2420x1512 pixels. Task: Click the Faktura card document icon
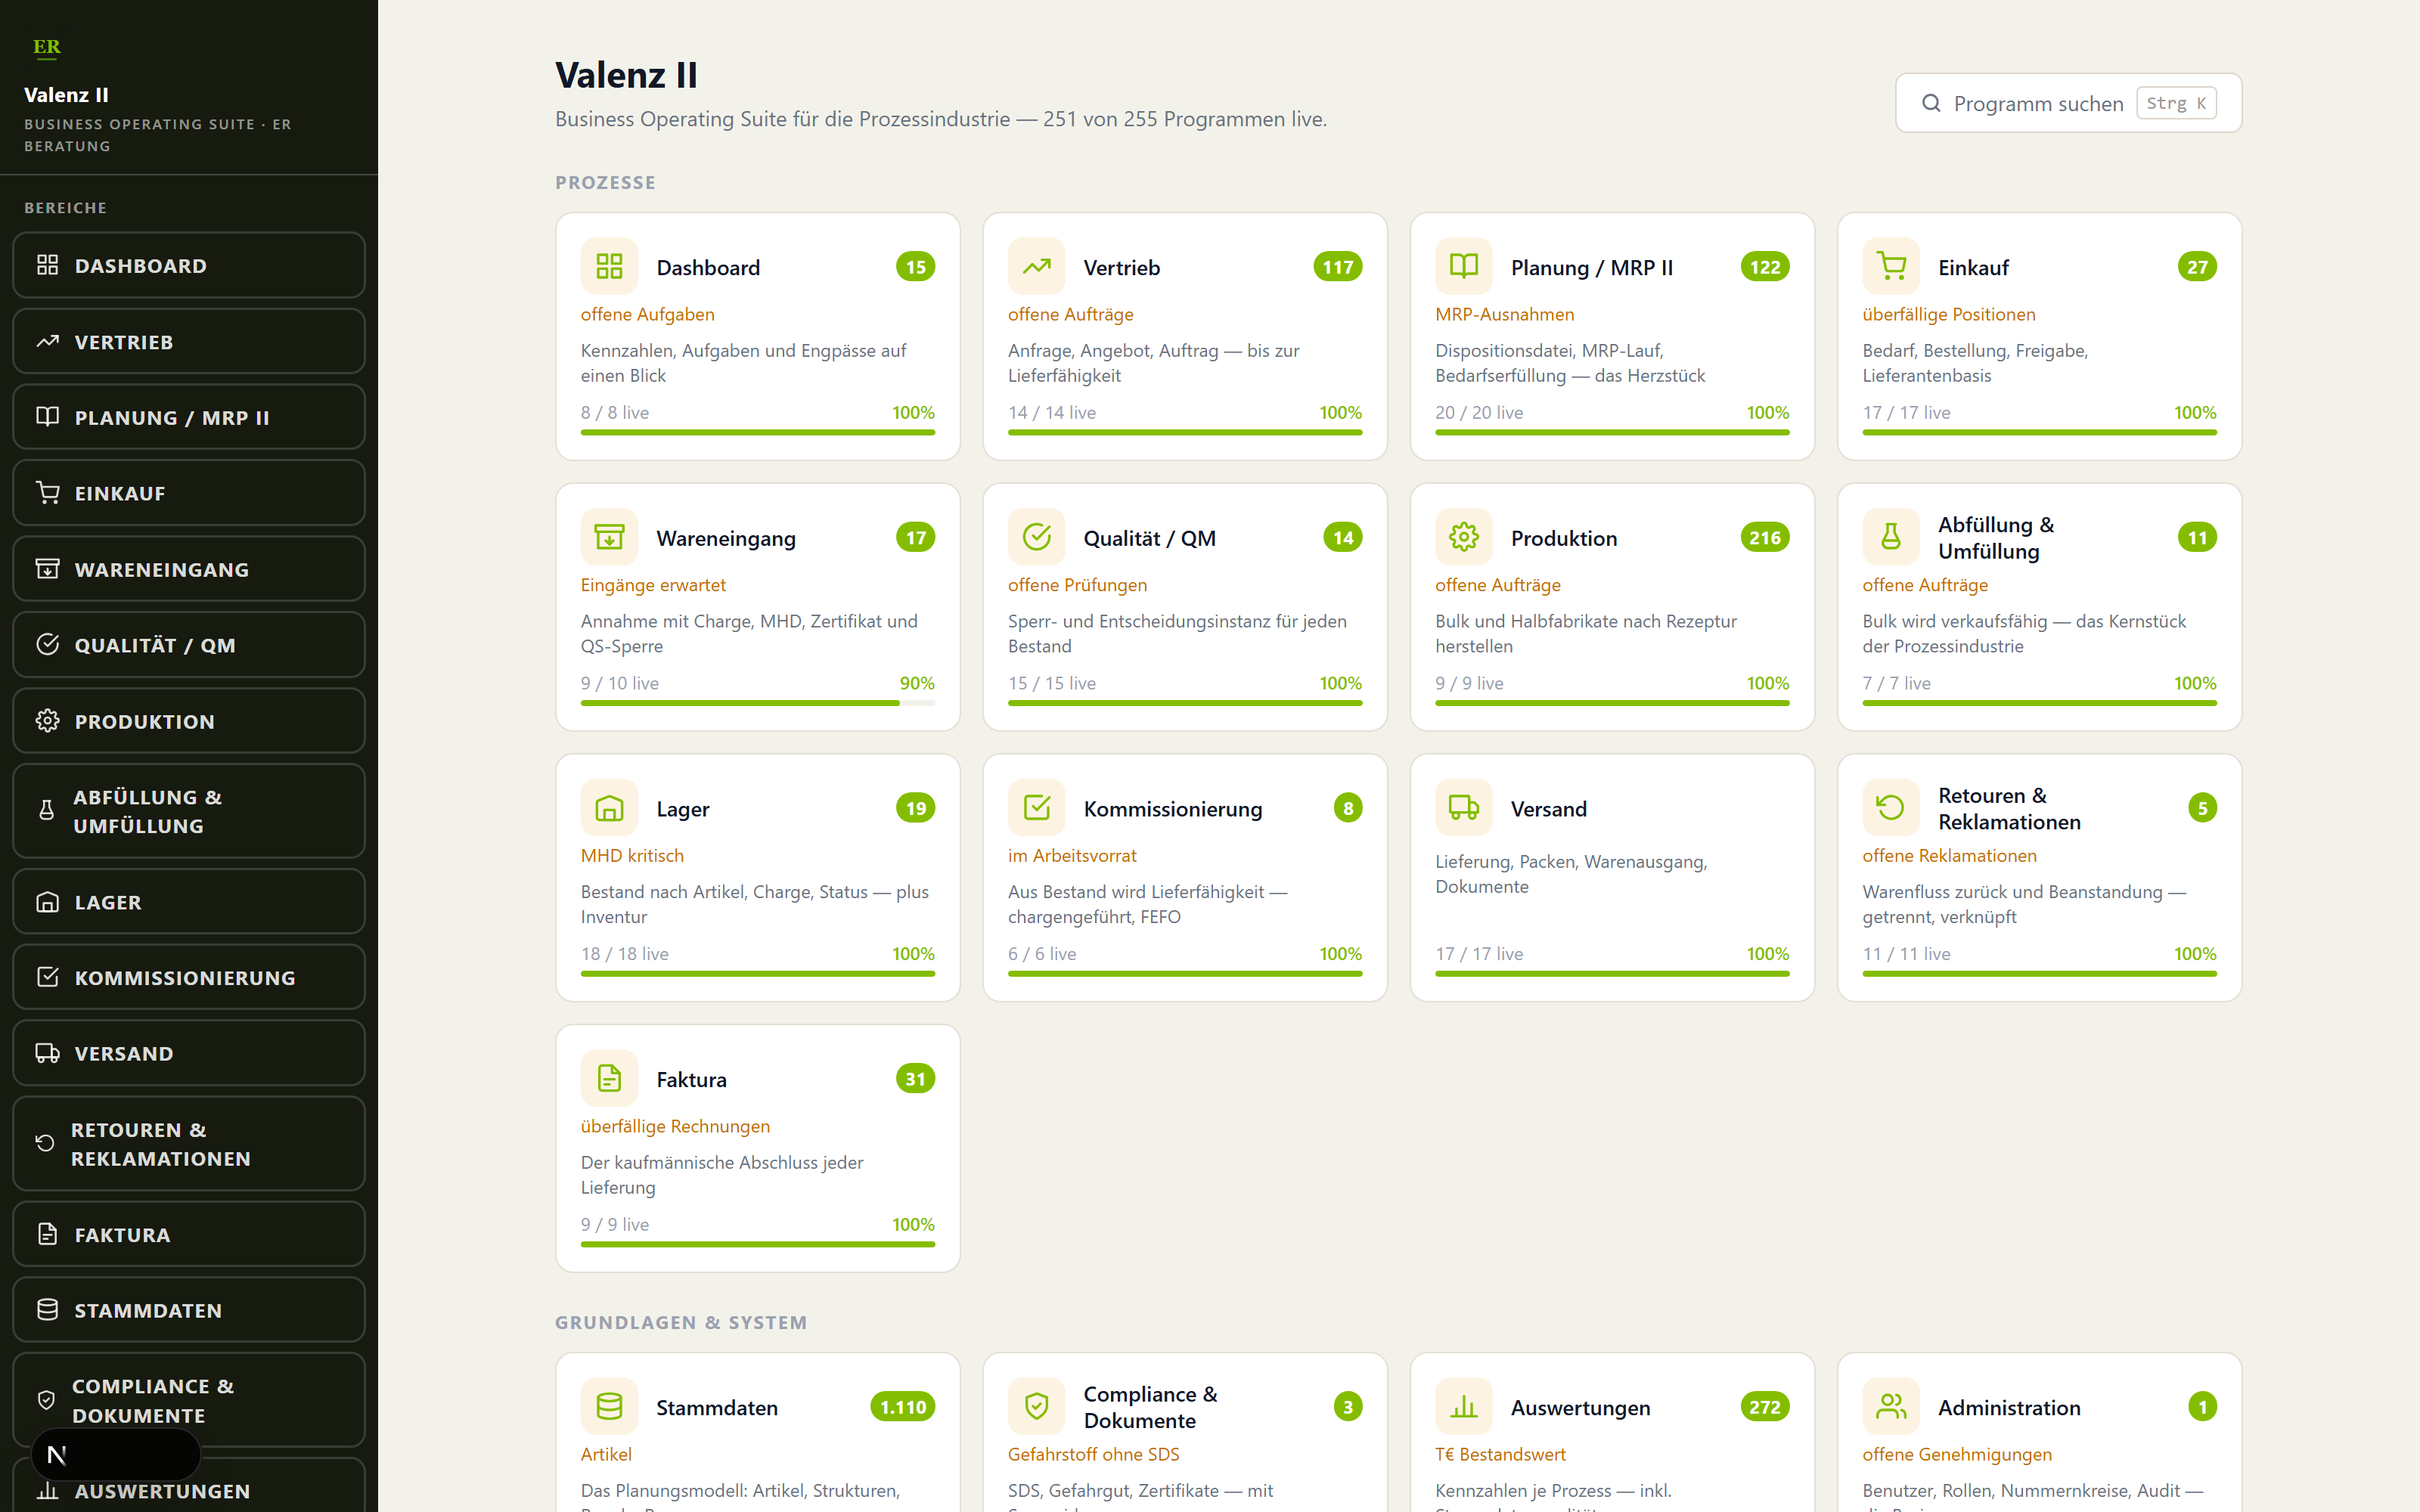609,1078
